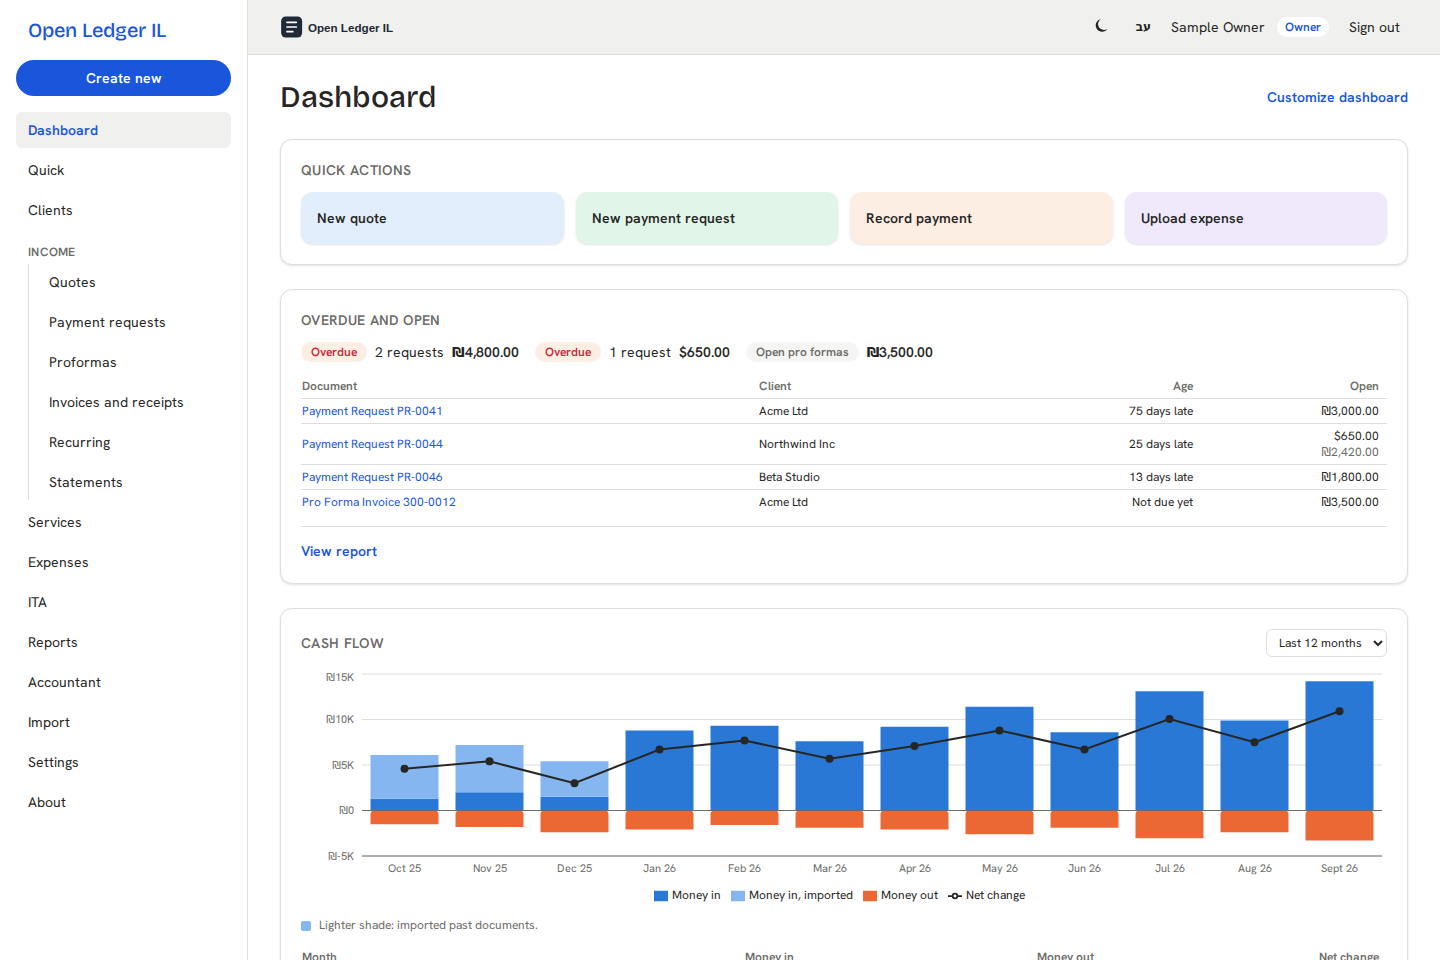Click the Jul 26 money-in bar
1440x960 pixels.
point(1169,750)
